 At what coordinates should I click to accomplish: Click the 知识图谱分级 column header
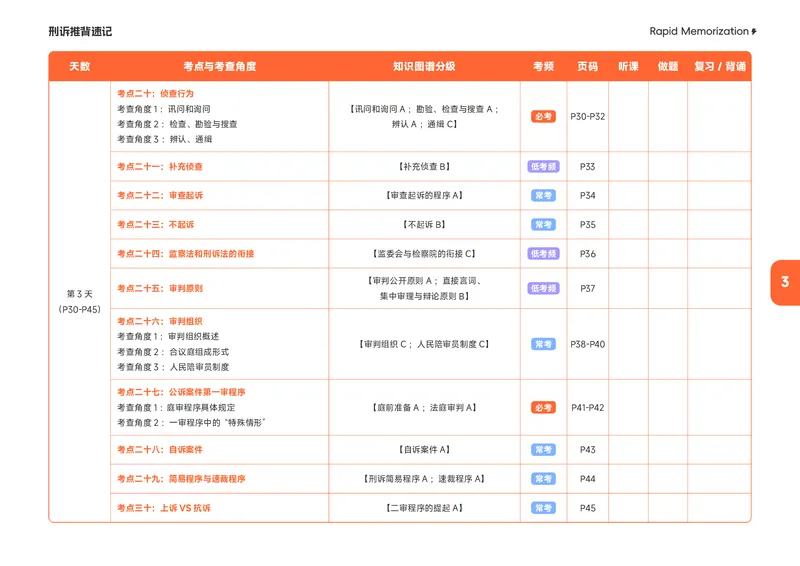(x=424, y=66)
